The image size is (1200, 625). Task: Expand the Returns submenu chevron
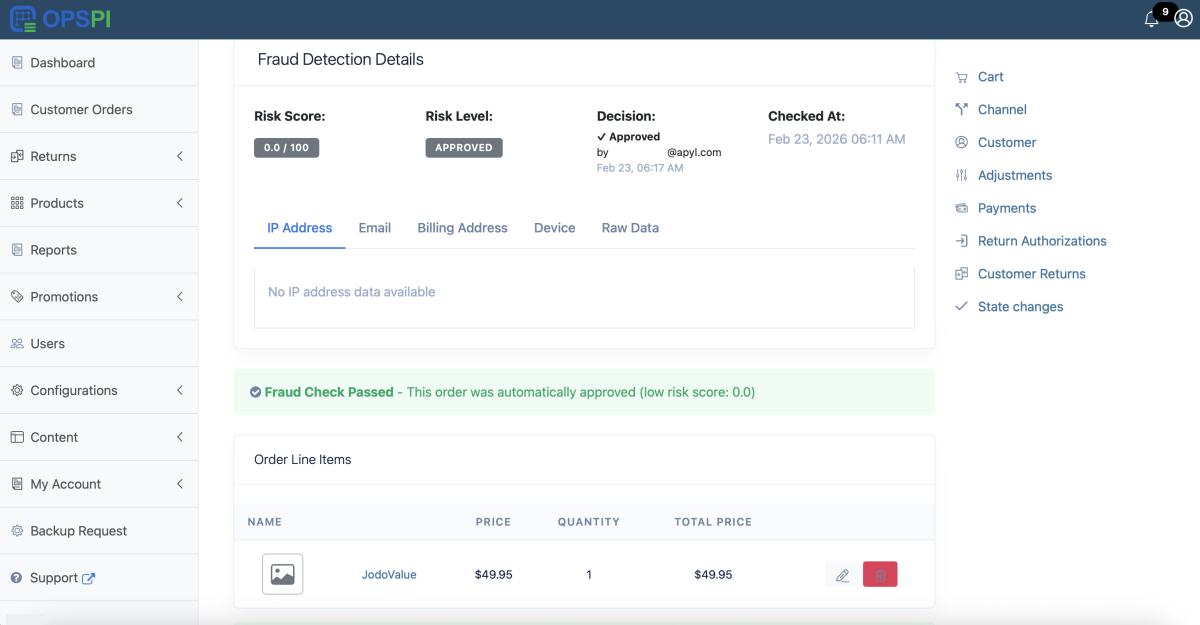click(180, 156)
